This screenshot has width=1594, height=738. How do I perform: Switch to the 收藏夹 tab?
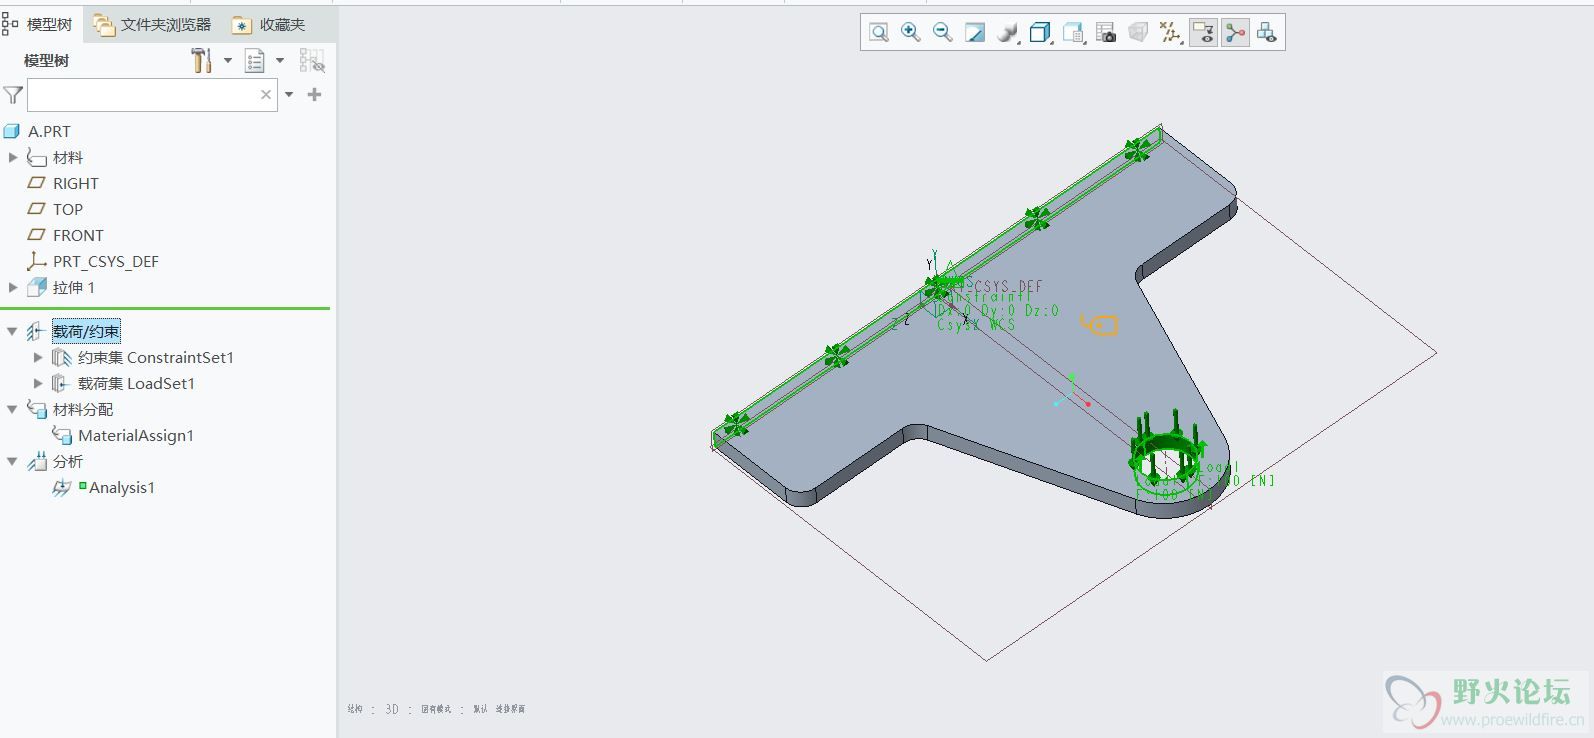point(270,24)
